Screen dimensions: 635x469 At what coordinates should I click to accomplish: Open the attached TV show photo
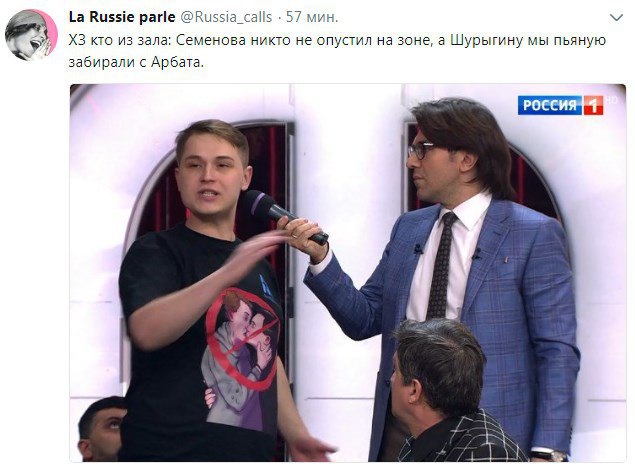click(348, 273)
